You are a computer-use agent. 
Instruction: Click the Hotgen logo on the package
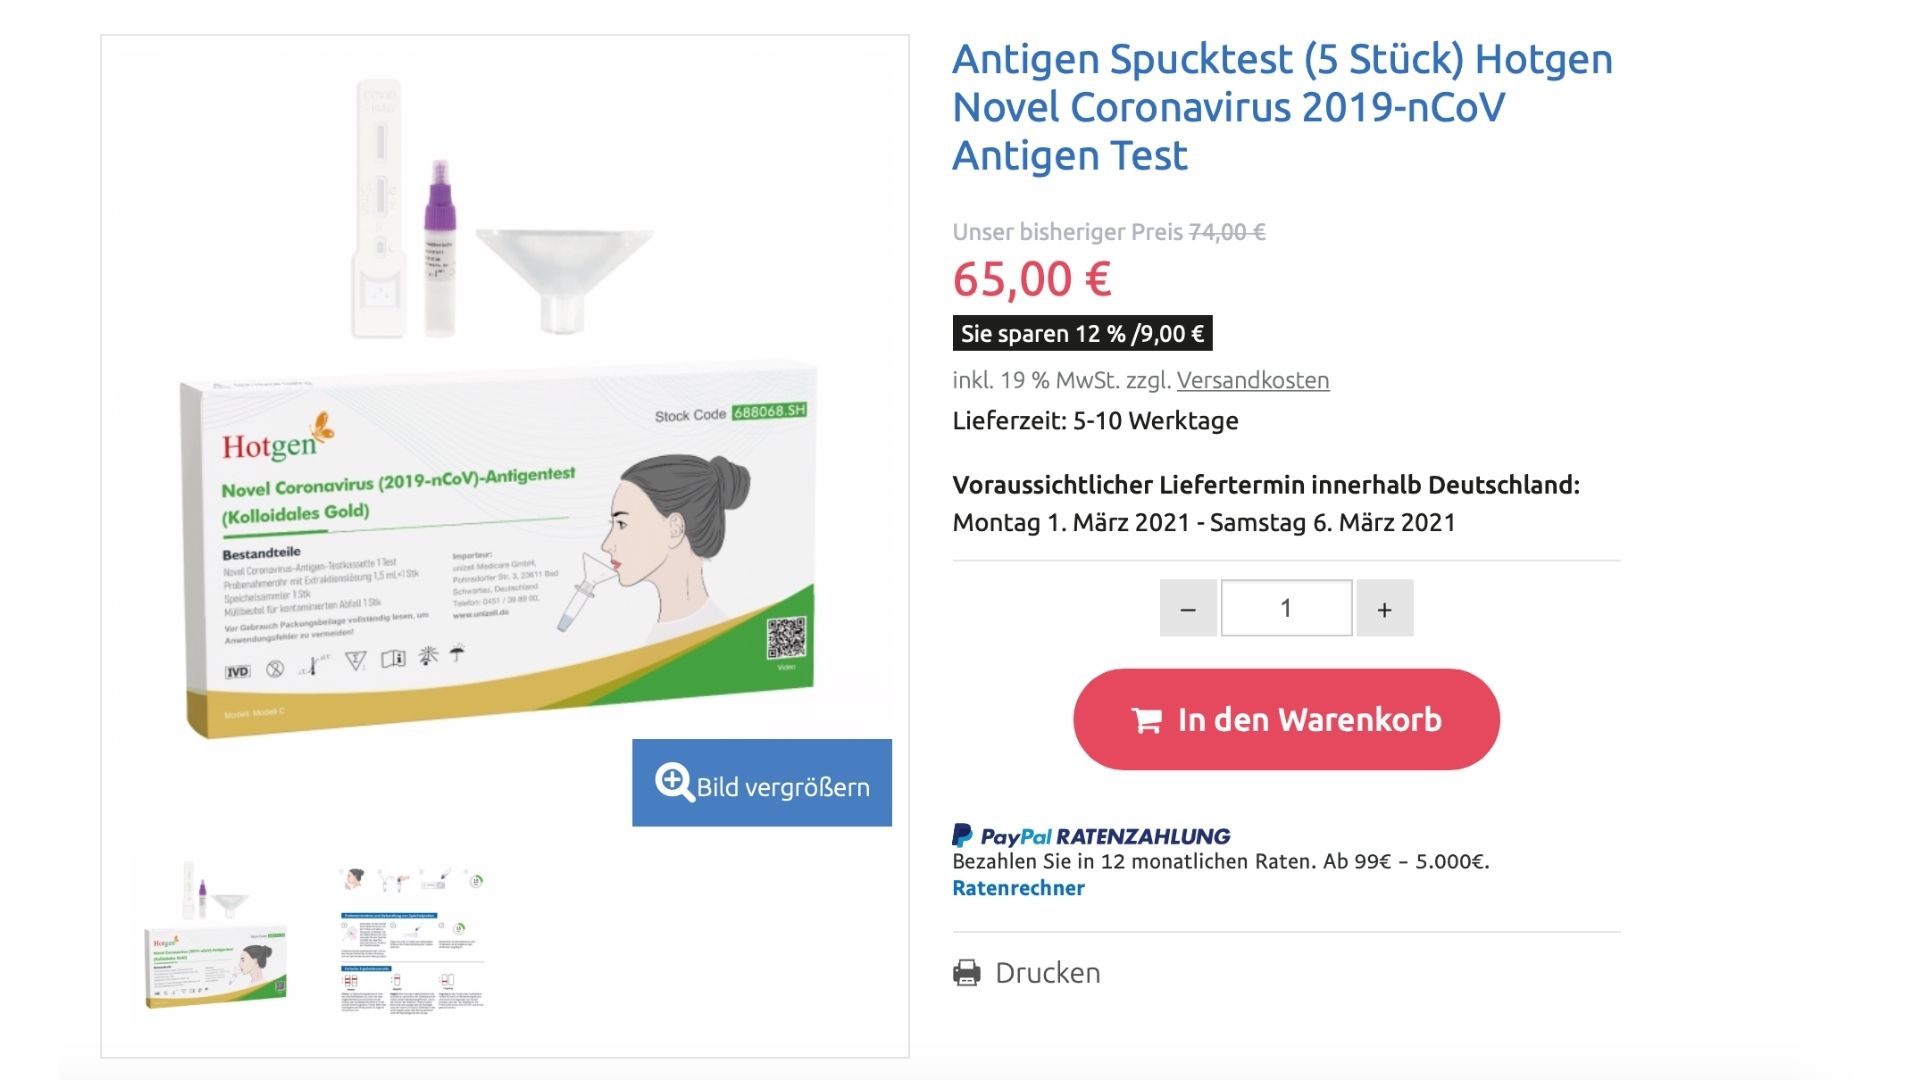[277, 439]
